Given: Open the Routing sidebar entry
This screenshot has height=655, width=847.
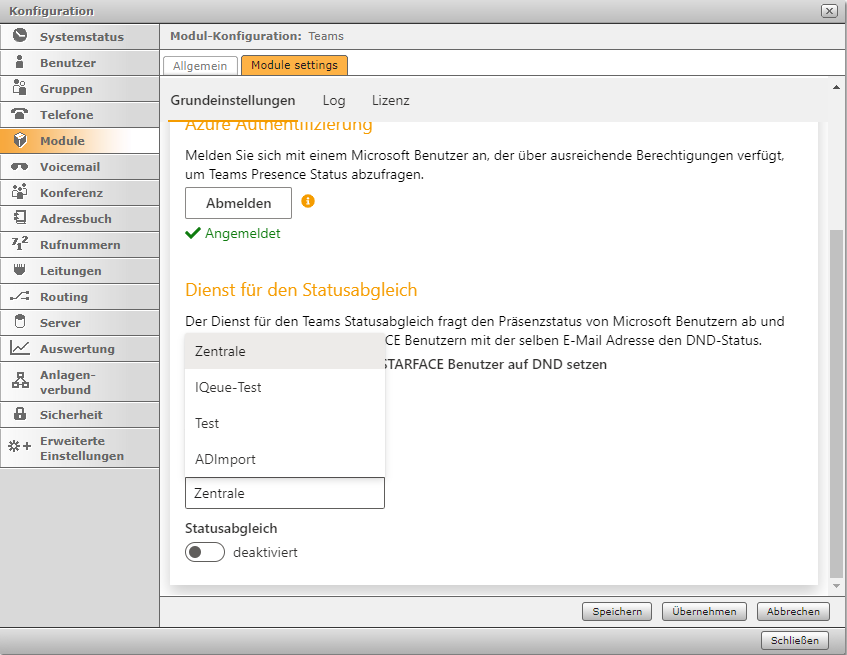Looking at the screenshot, I should coord(64,297).
